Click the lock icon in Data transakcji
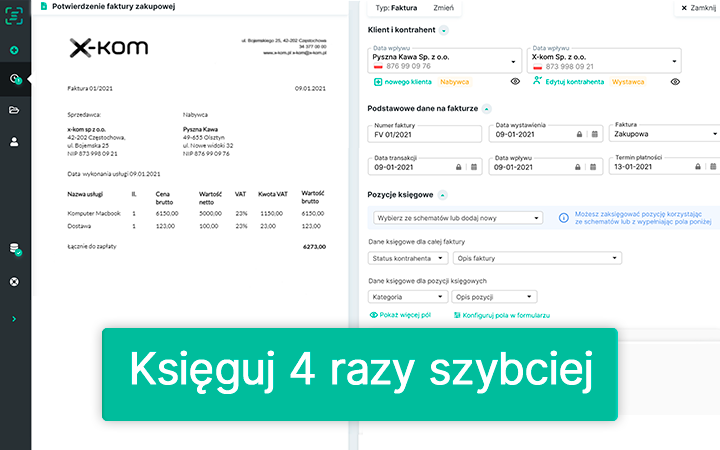Screen dimensions: 720x450 pos(458,167)
